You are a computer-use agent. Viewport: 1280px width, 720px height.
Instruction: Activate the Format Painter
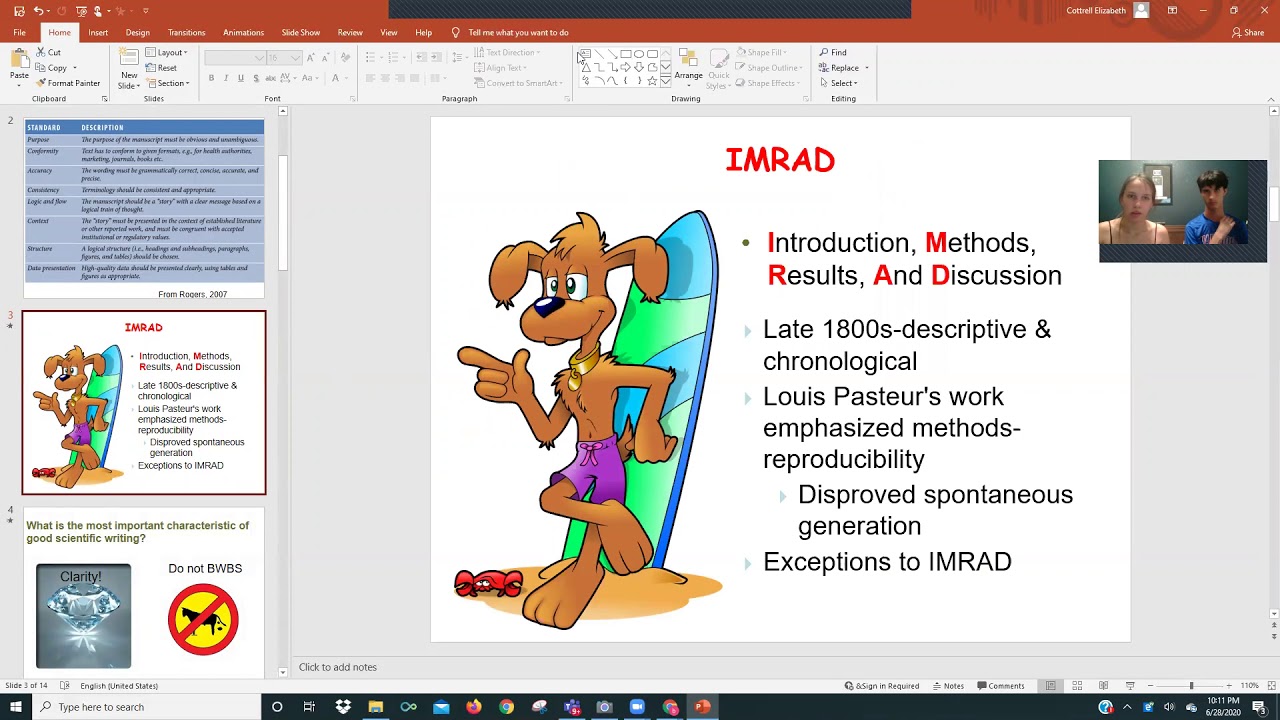pyautogui.click(x=68, y=83)
